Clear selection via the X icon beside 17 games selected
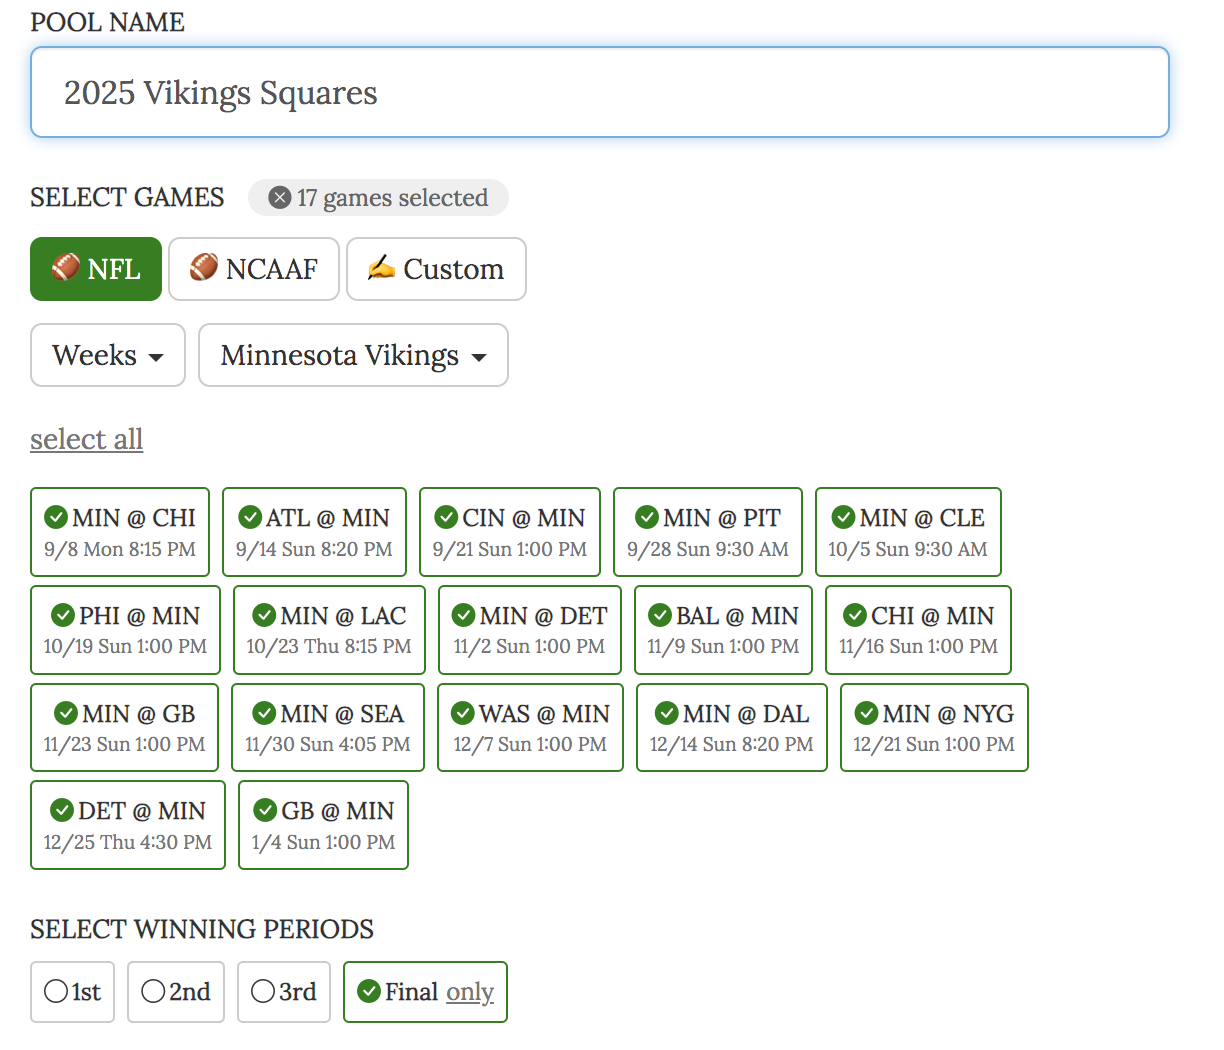1224x1050 pixels. tap(280, 198)
